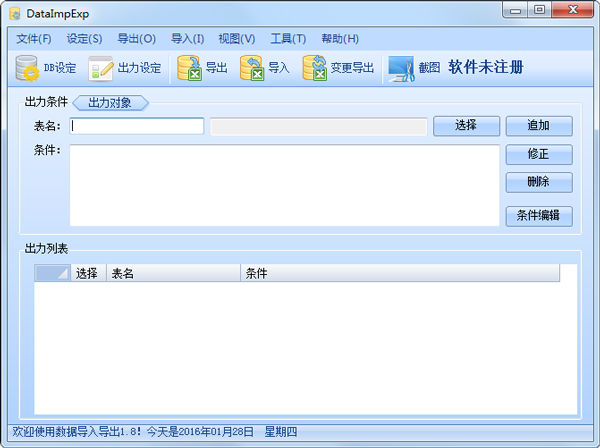Focus the 表名 table name input field
The height and width of the screenshot is (448, 600).
pos(137,126)
